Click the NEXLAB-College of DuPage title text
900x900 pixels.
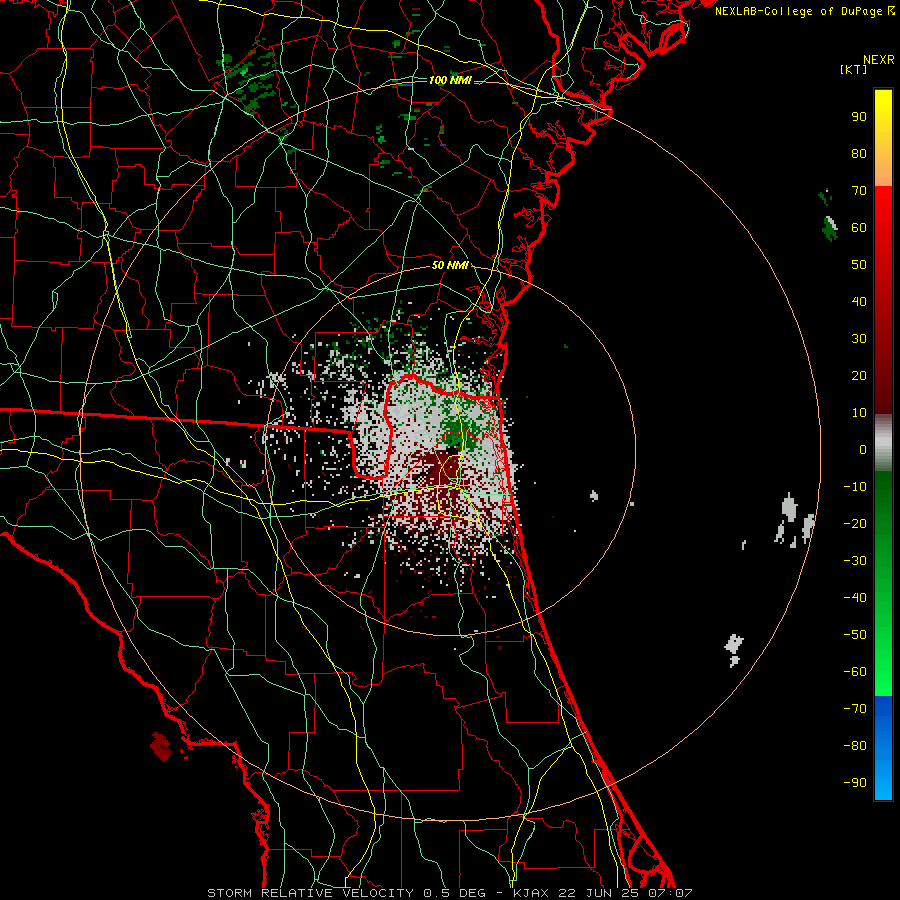[804, 11]
